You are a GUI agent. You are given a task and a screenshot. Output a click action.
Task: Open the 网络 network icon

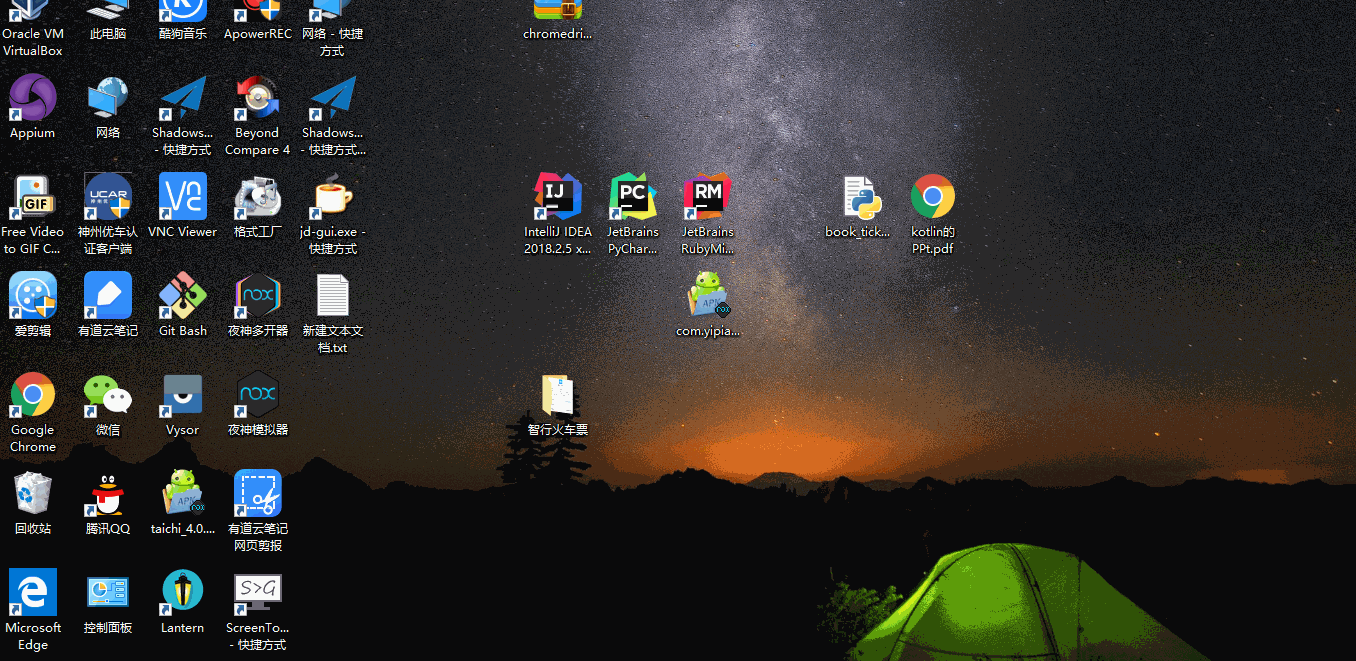point(108,107)
